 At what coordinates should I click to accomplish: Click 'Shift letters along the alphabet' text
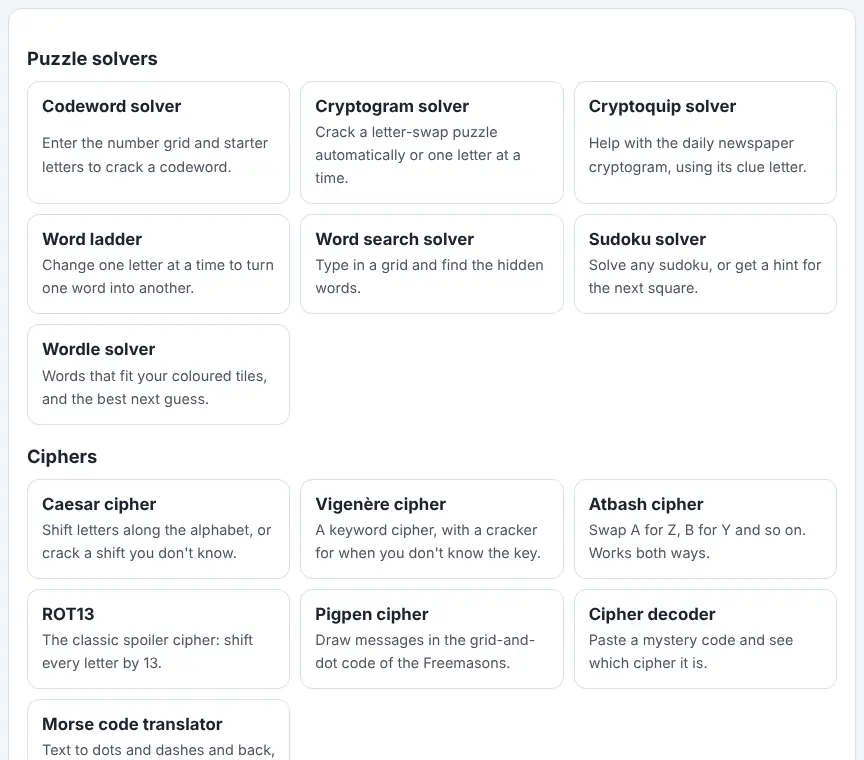click(147, 530)
